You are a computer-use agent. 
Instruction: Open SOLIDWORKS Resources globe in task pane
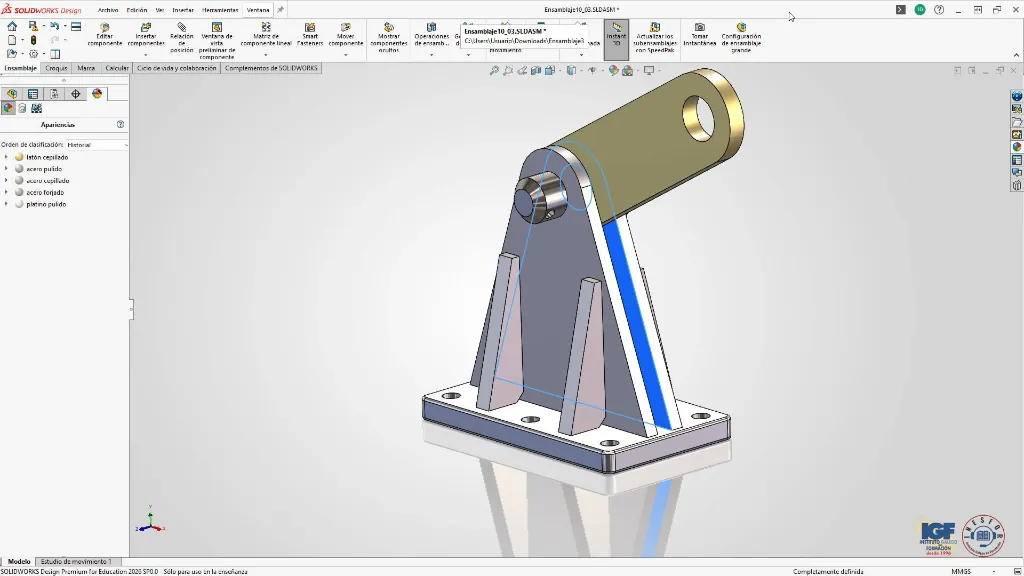coord(1017,97)
